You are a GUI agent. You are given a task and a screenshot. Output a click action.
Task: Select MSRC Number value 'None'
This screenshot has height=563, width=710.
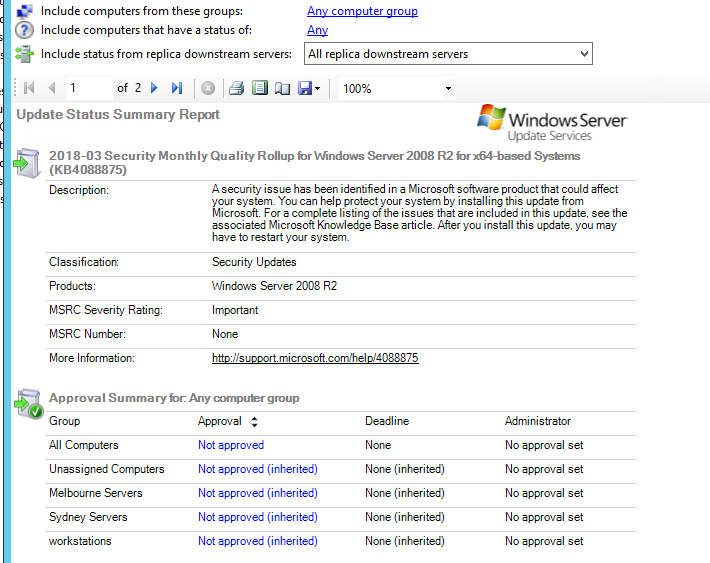[x=225, y=334]
